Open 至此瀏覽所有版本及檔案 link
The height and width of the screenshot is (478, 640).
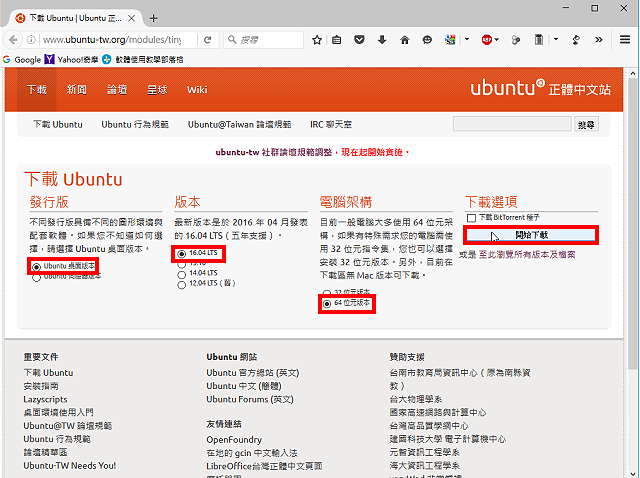527,255
